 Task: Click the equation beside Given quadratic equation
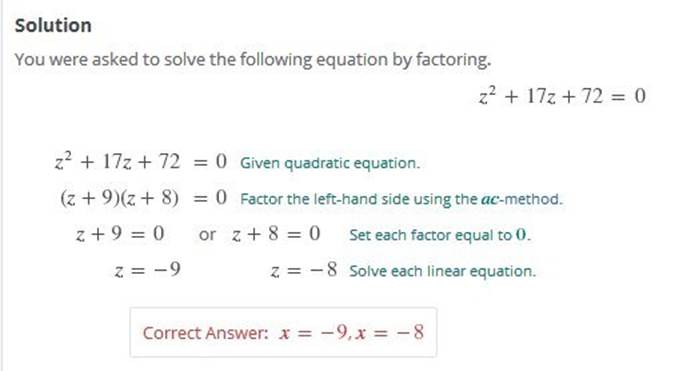coord(140,161)
